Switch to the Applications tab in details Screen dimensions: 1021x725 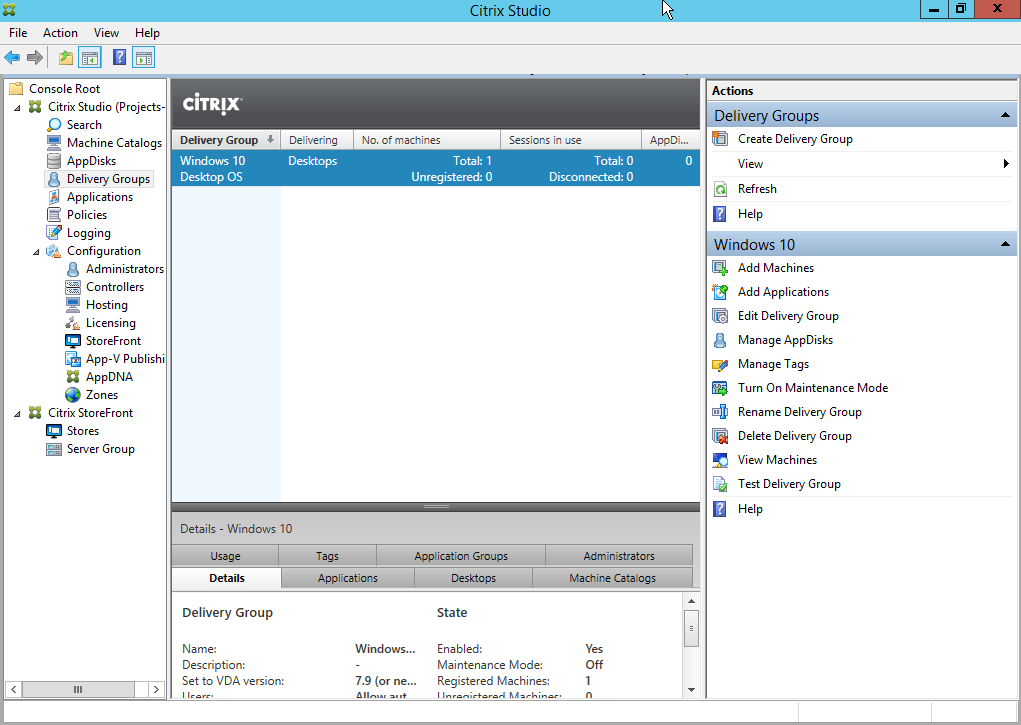pyautogui.click(x=348, y=578)
